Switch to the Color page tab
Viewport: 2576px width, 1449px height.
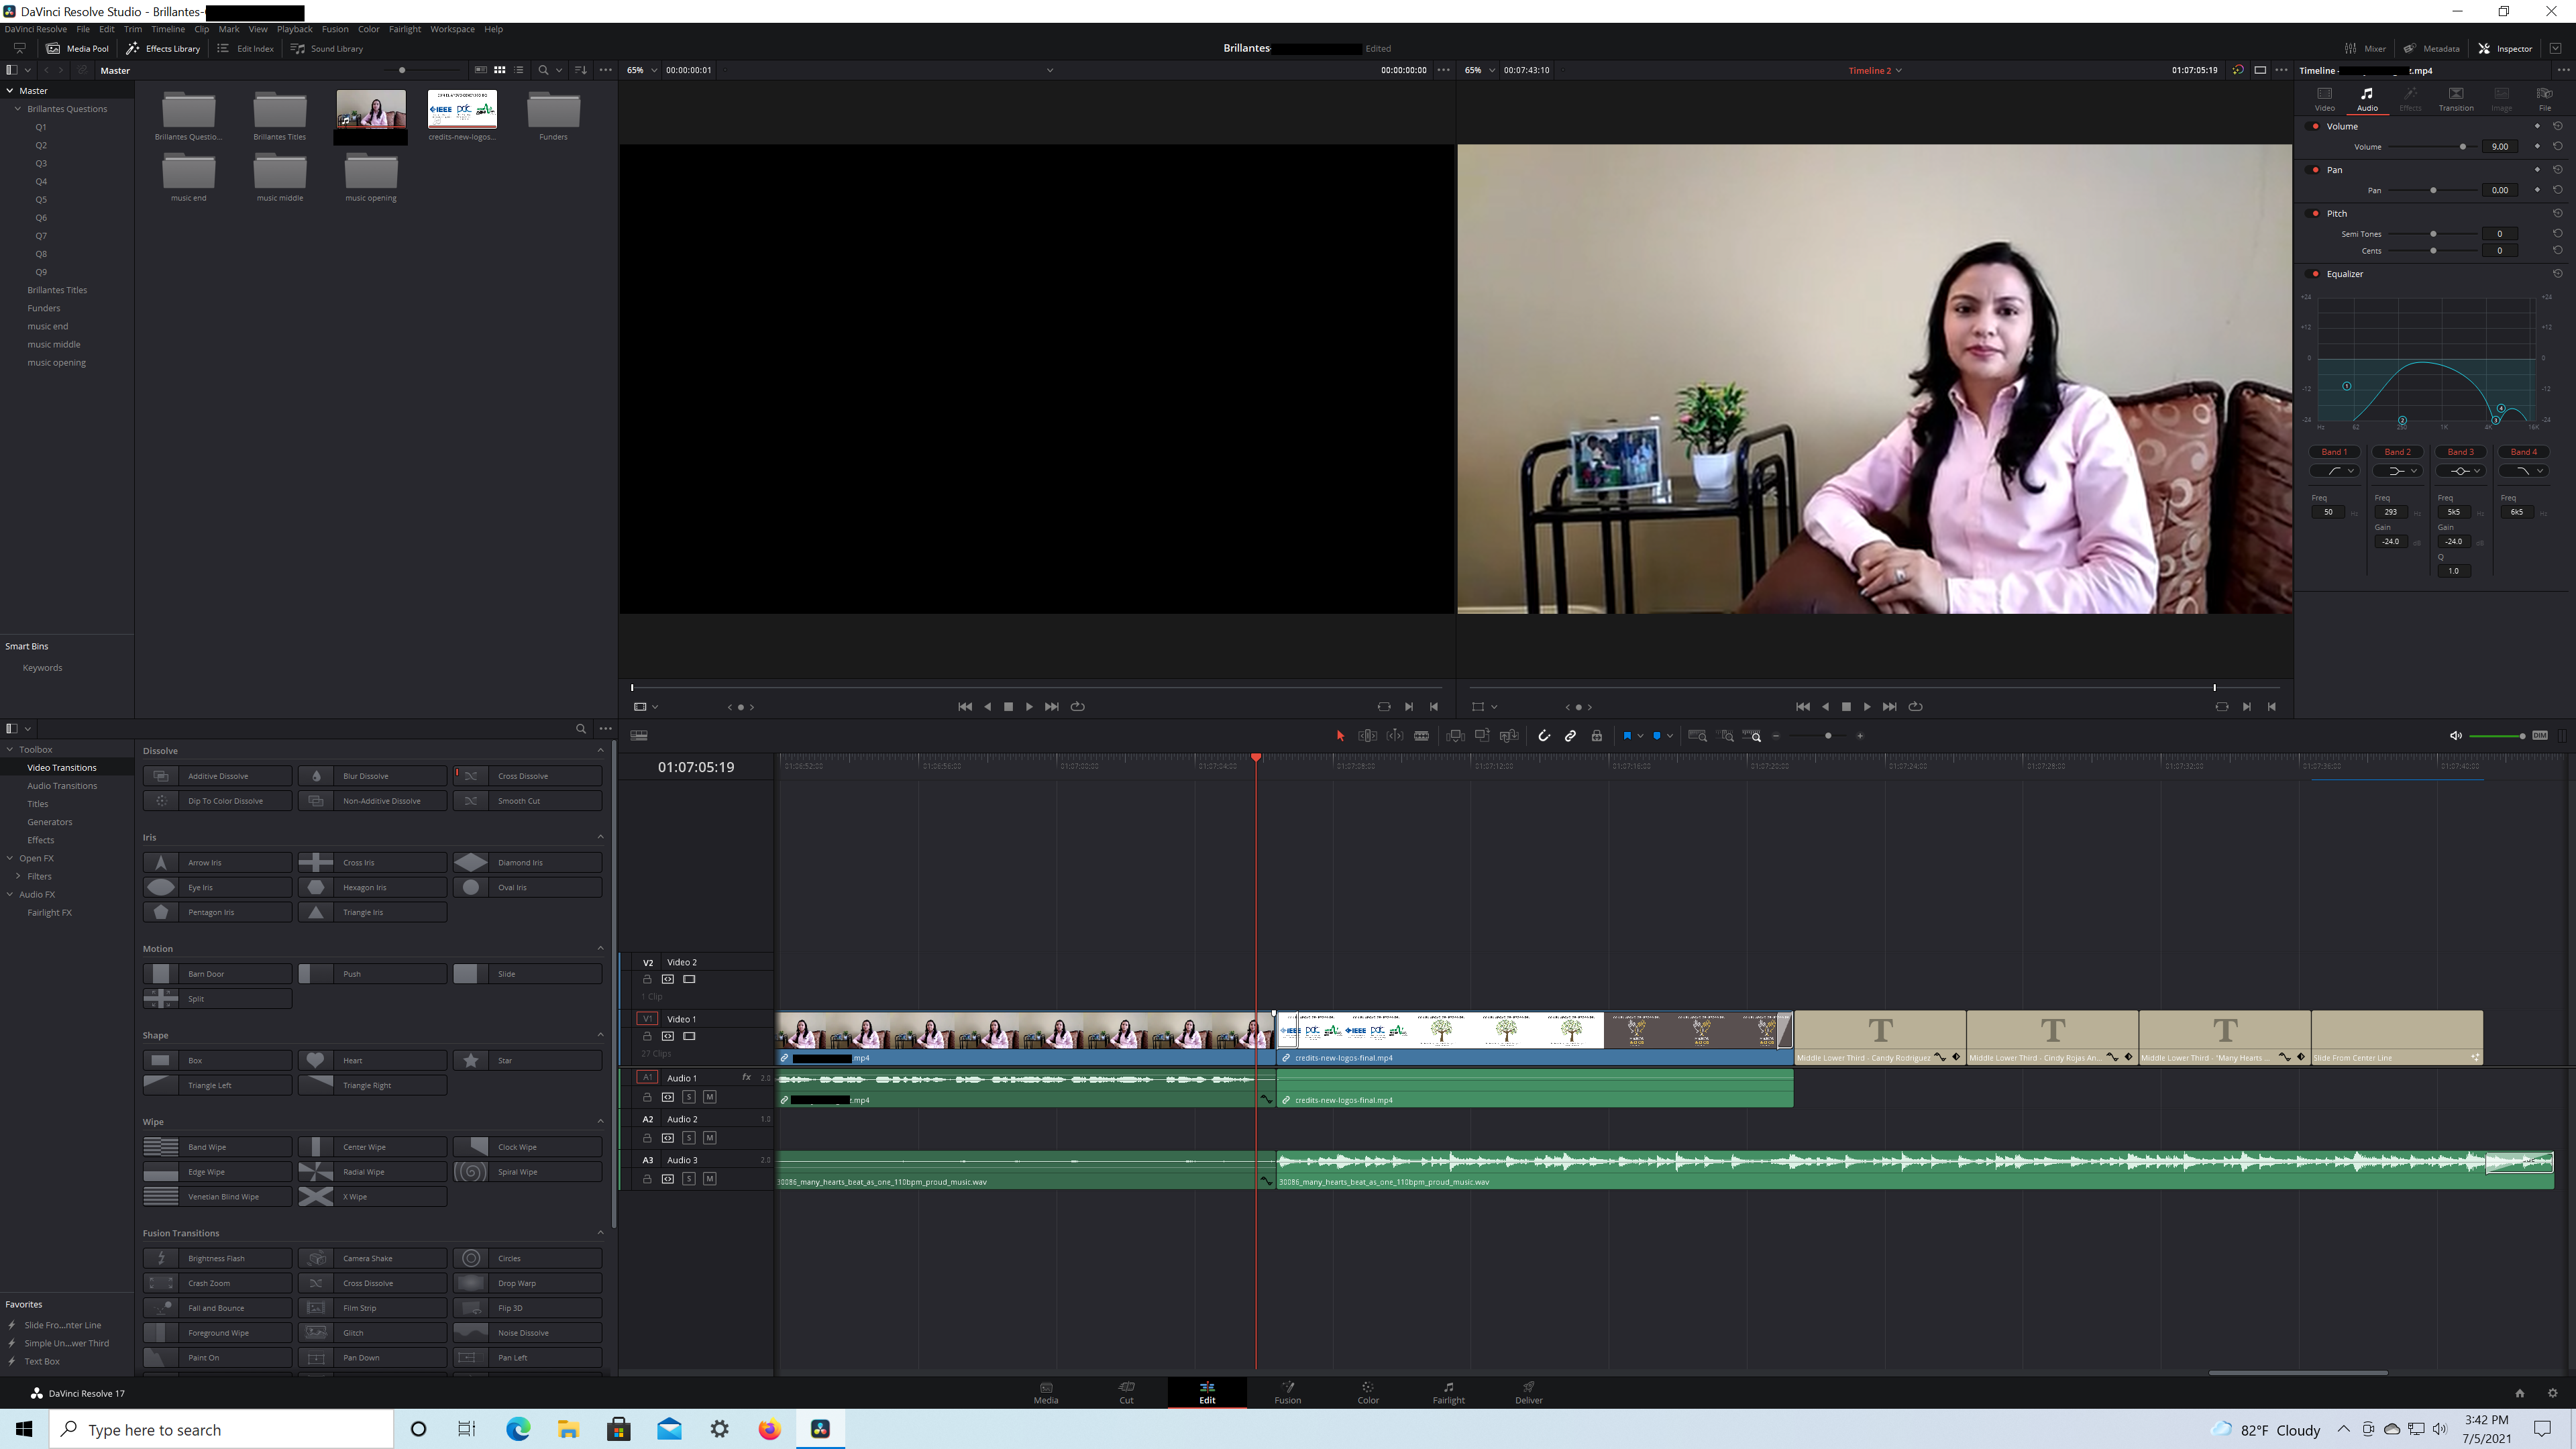1367,1392
